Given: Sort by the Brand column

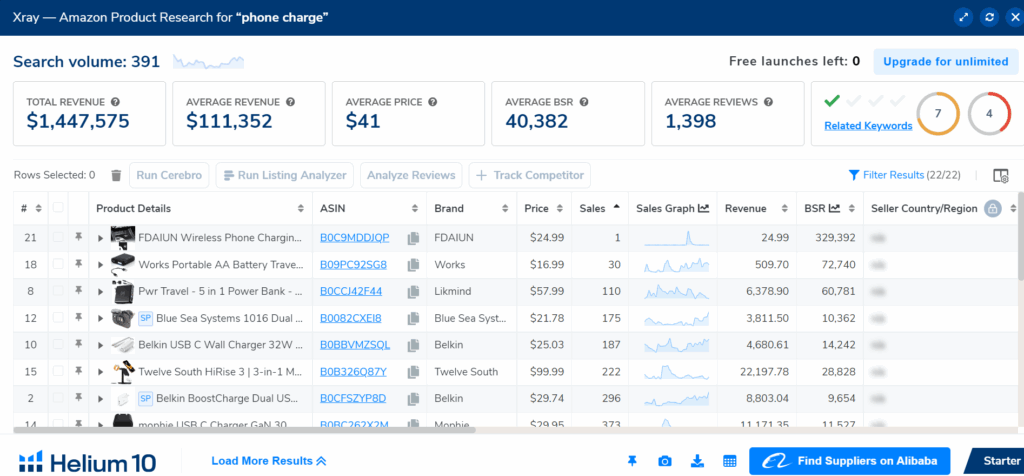Looking at the screenshot, I should point(505,209).
